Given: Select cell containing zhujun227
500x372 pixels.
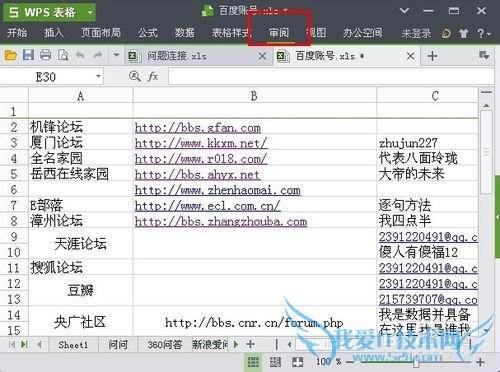Looking at the screenshot, I should 428,143.
